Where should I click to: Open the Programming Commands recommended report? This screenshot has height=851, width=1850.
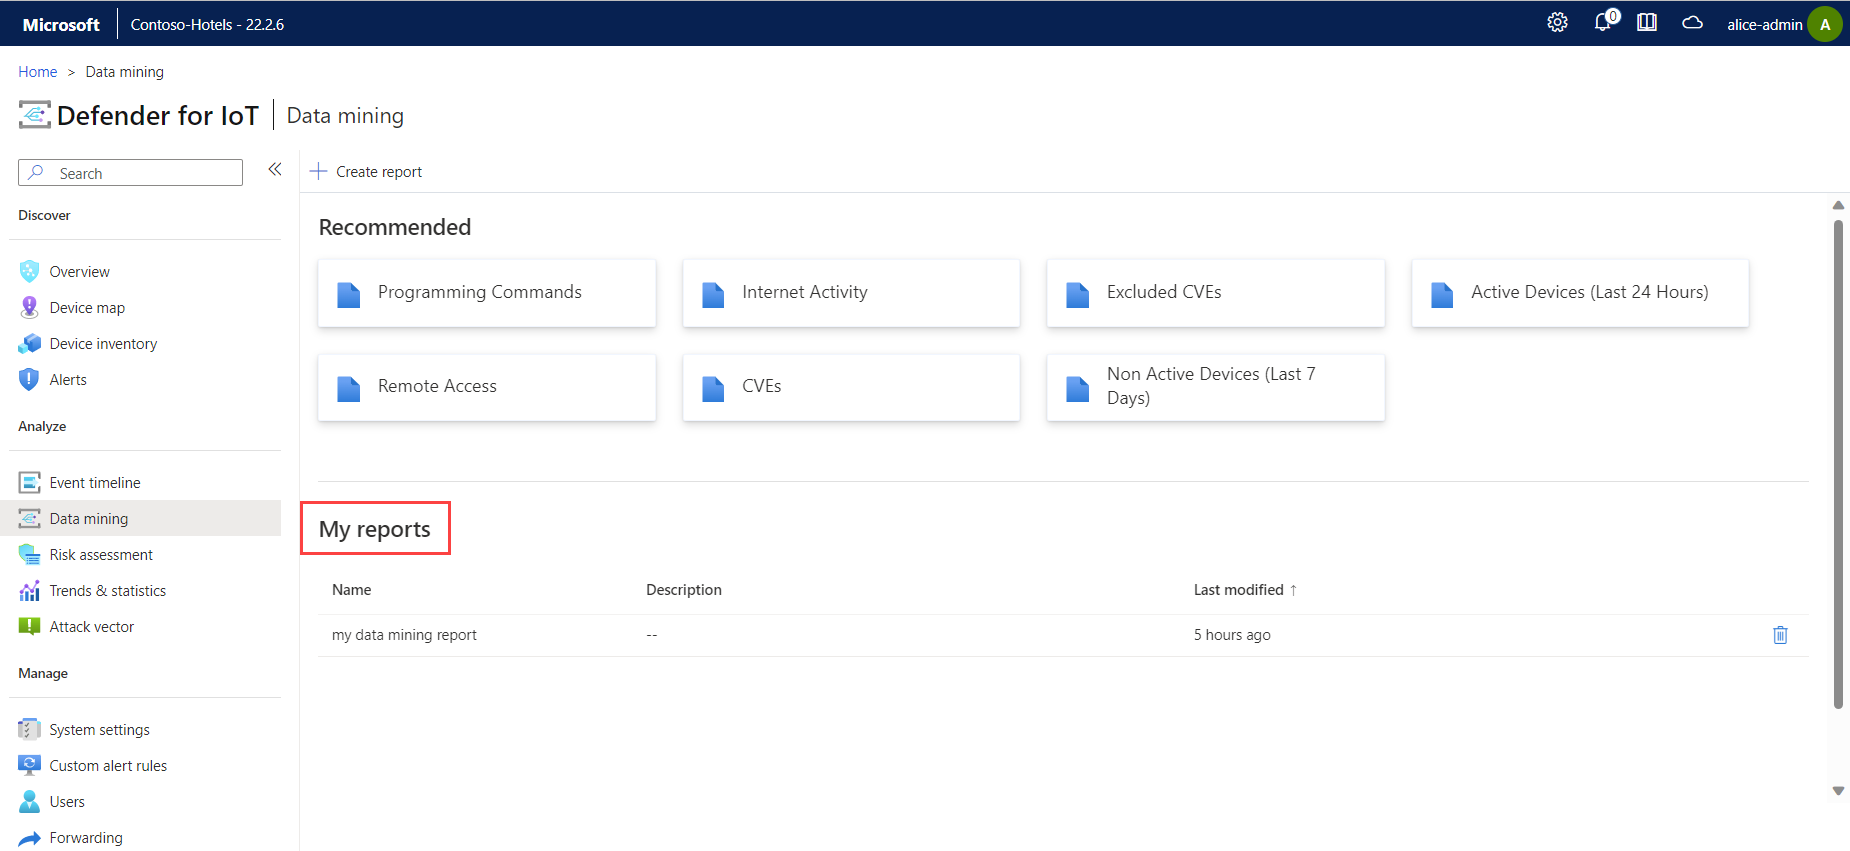(x=486, y=293)
